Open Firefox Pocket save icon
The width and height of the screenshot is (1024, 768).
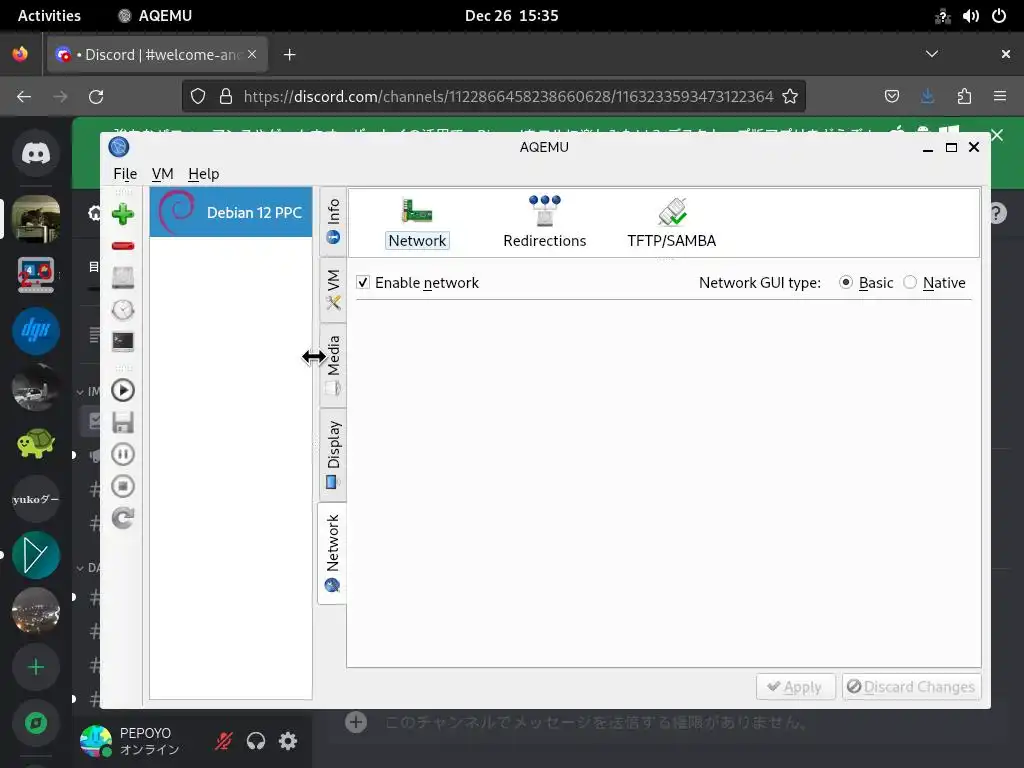[x=891, y=97]
